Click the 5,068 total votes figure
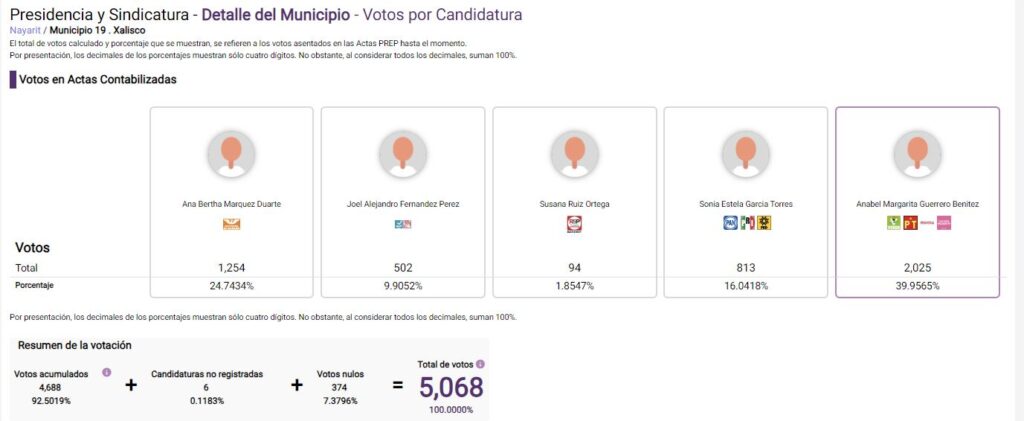 coord(451,388)
